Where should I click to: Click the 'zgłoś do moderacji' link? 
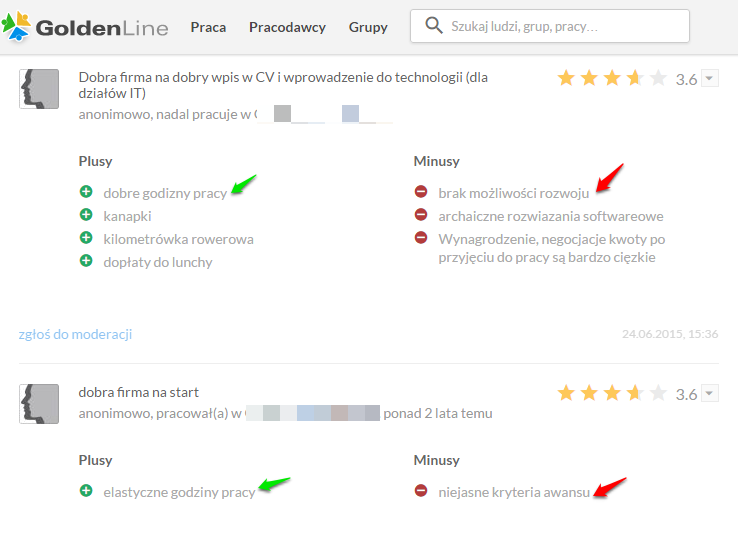click(x=75, y=334)
